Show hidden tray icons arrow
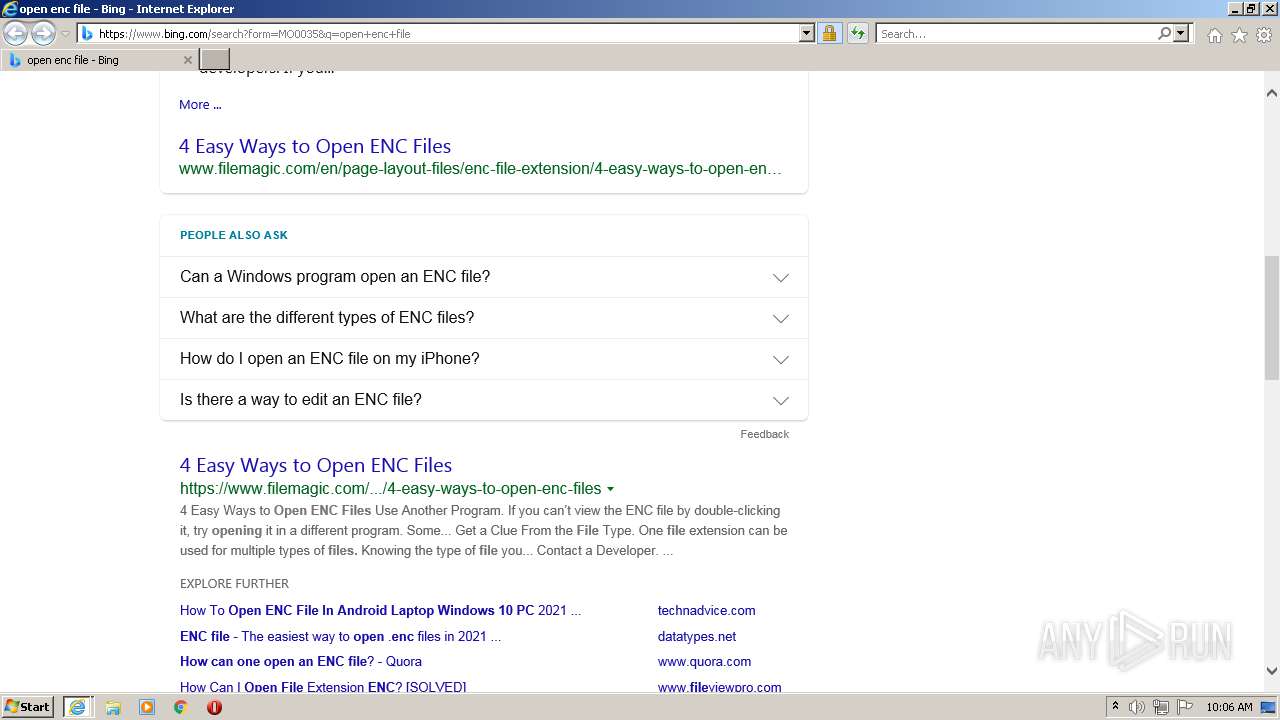 (x=1115, y=707)
